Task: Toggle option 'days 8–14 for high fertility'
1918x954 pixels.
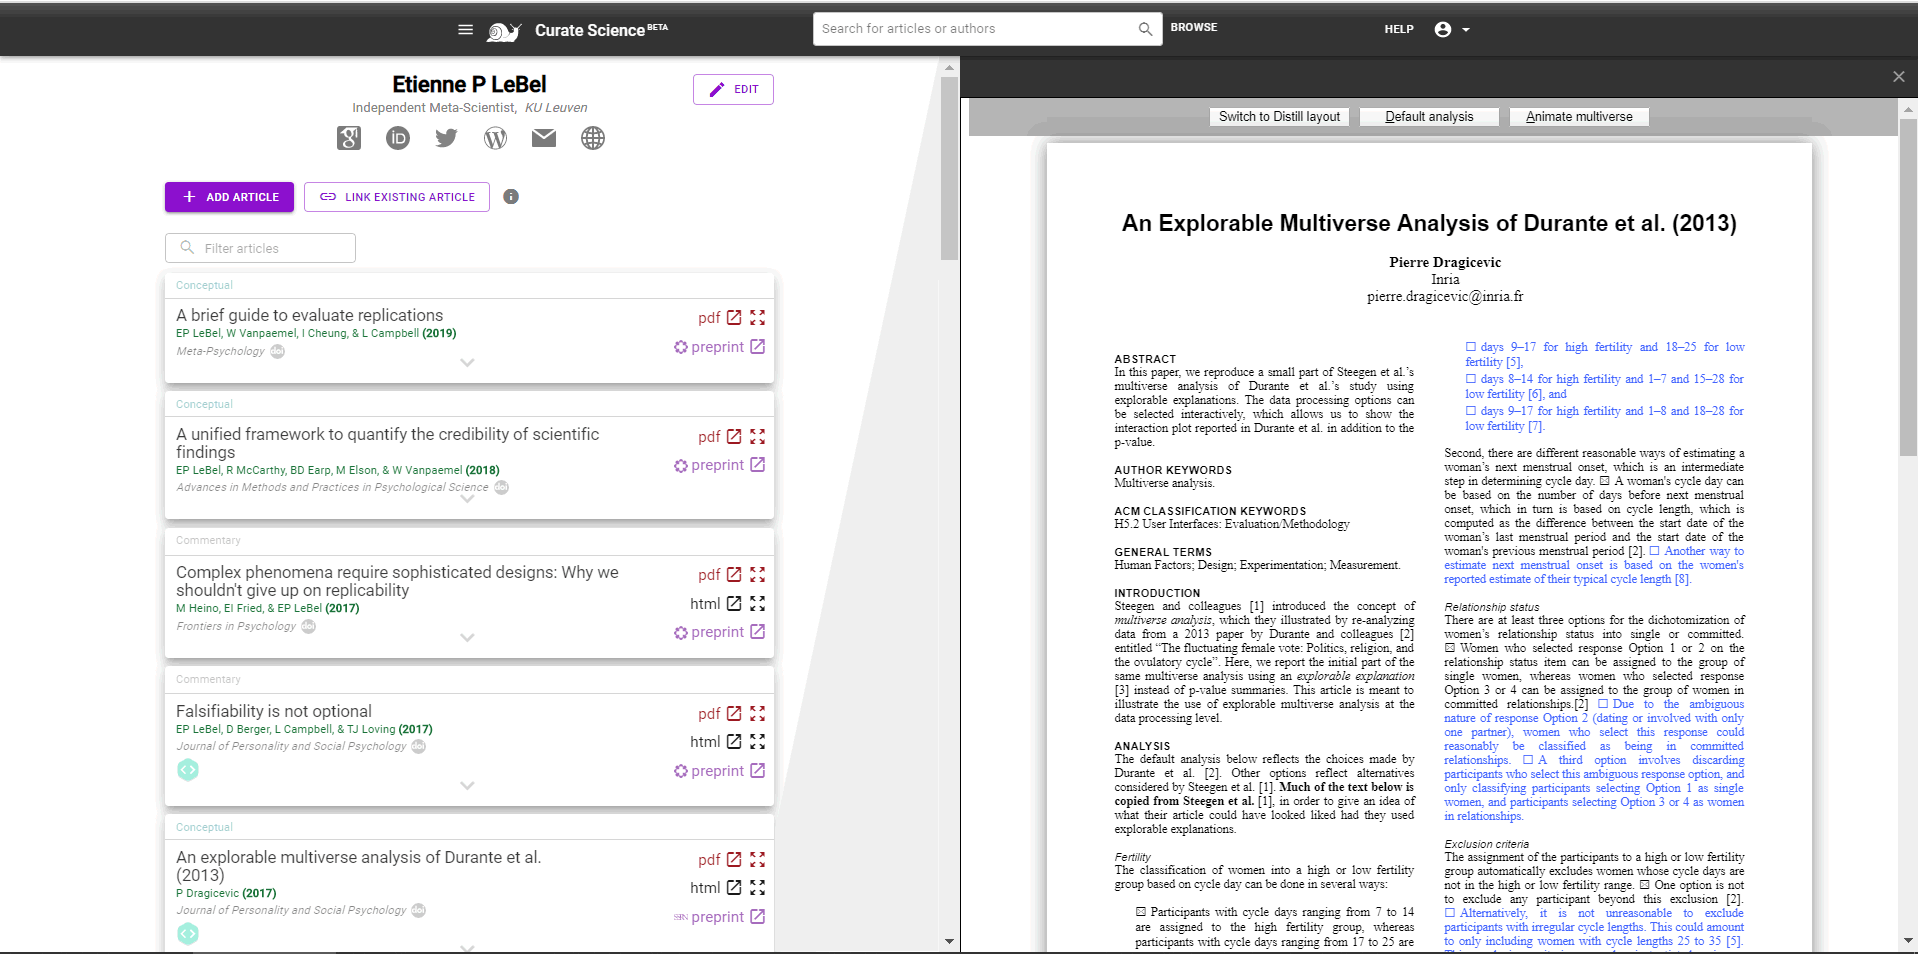Action: point(1471,379)
